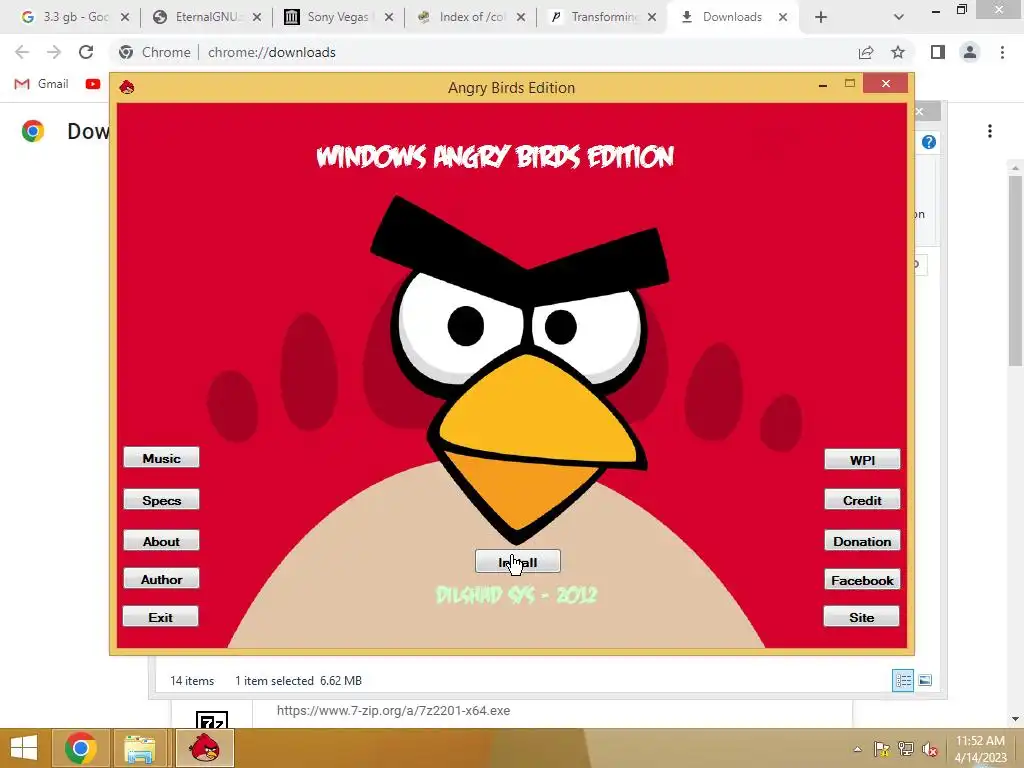Open the About button
This screenshot has height=768, width=1024.
pos(161,541)
